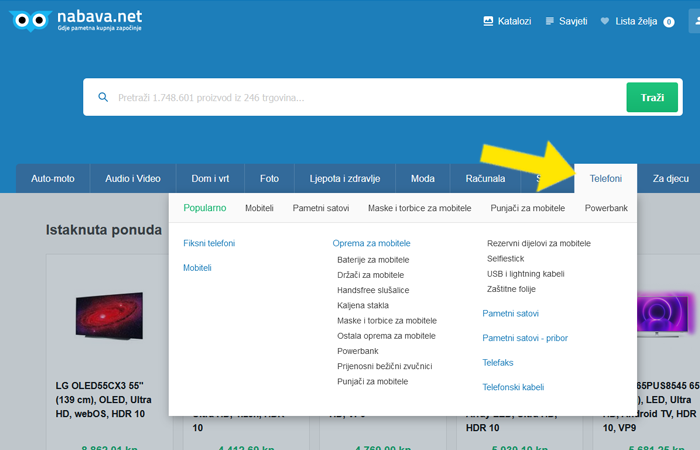700x450 pixels.
Task: Open Oprema za mobitele heading link
Action: click(x=371, y=243)
